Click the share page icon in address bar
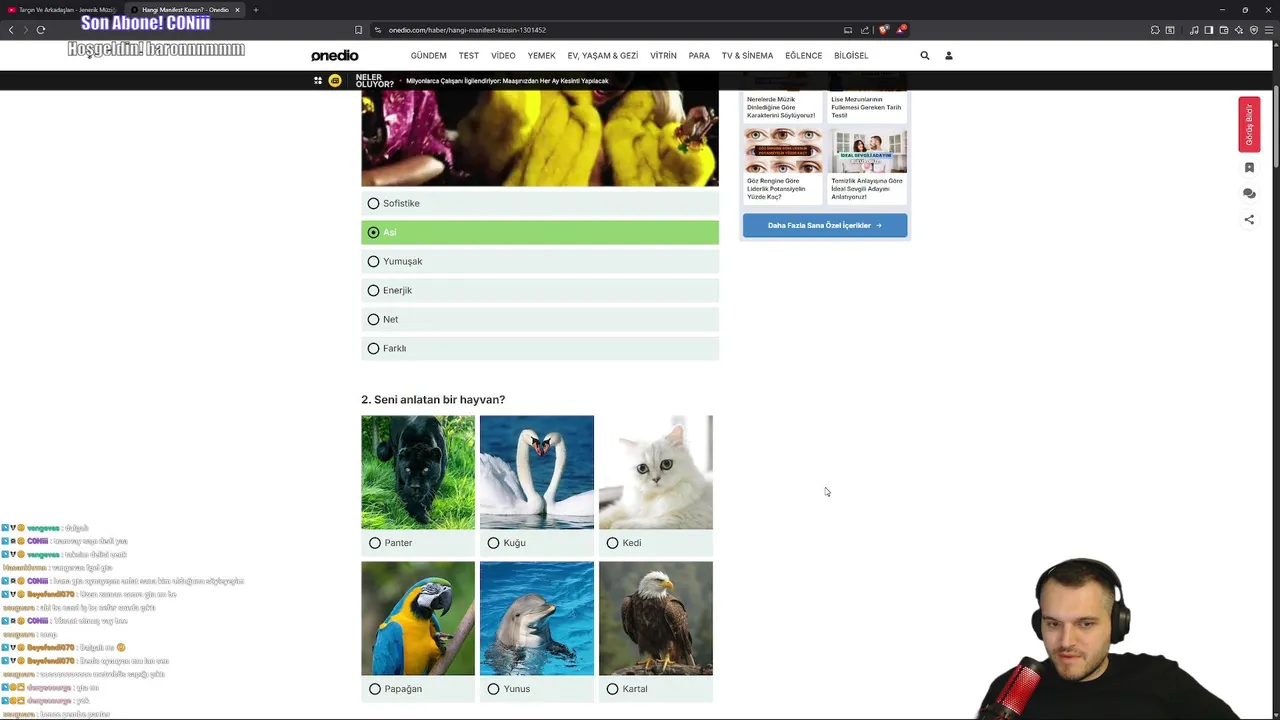 tap(865, 30)
